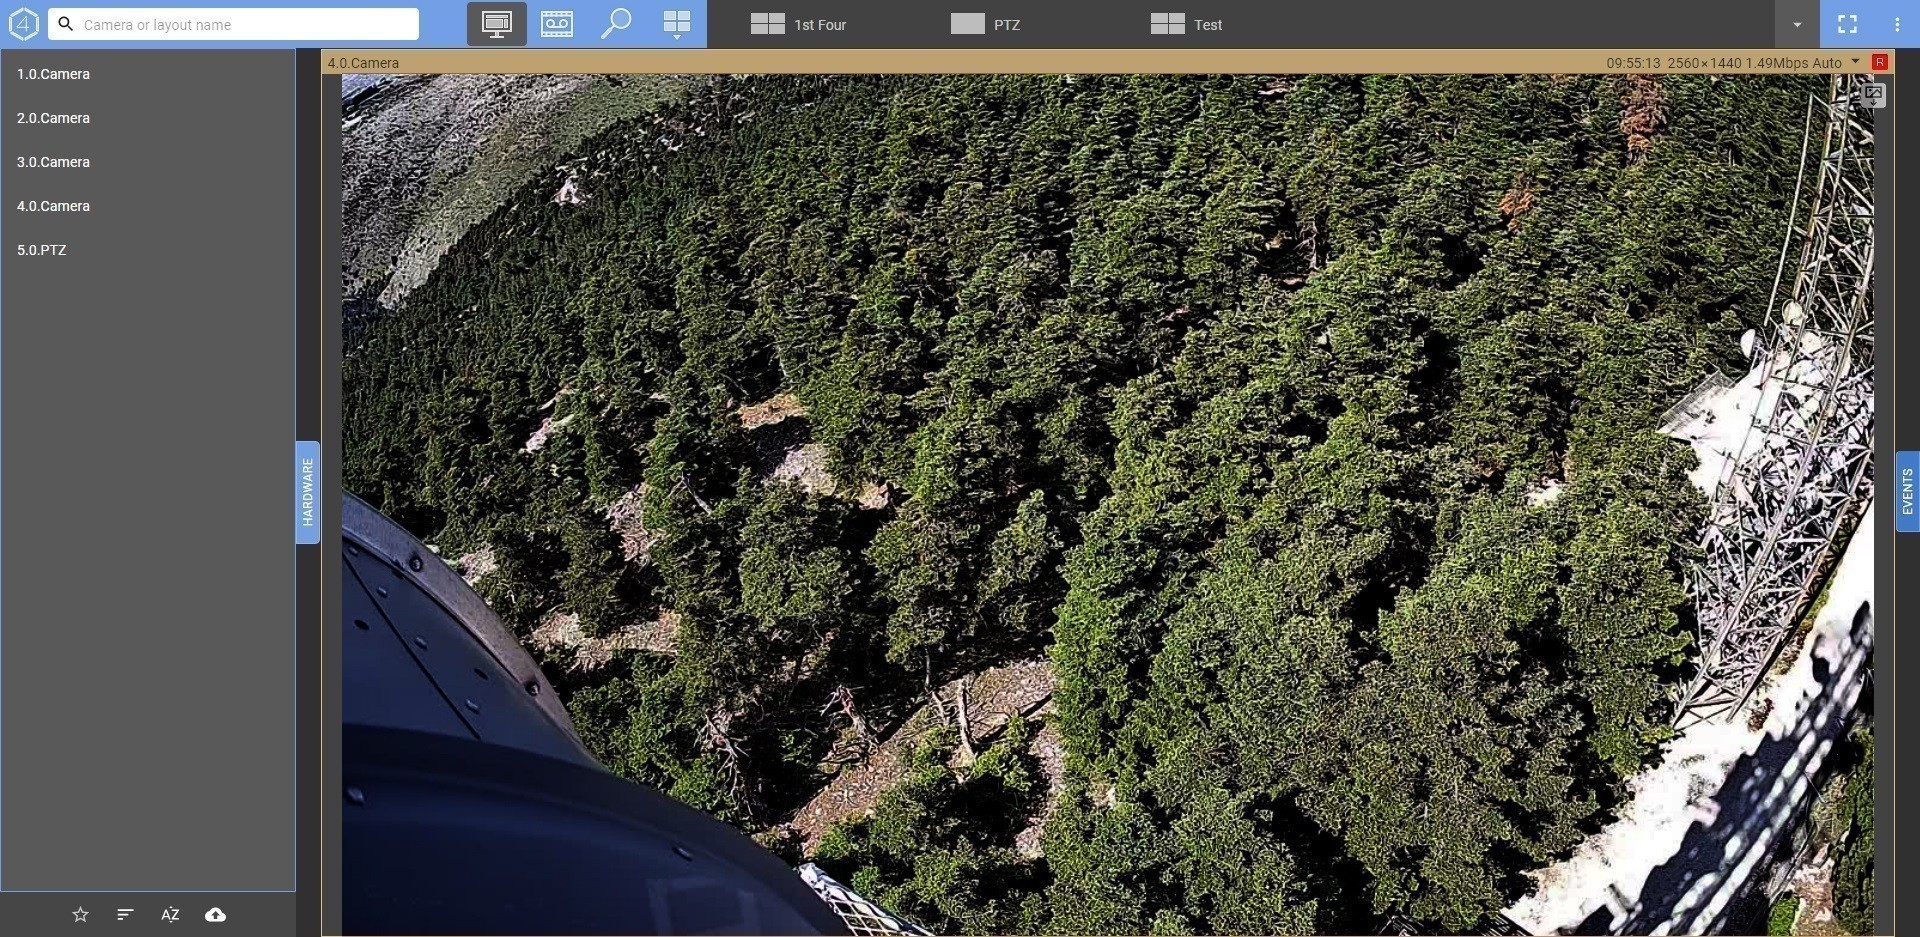Expand the layouts tab overflow arrow
The width and height of the screenshot is (1920, 937).
click(1796, 24)
